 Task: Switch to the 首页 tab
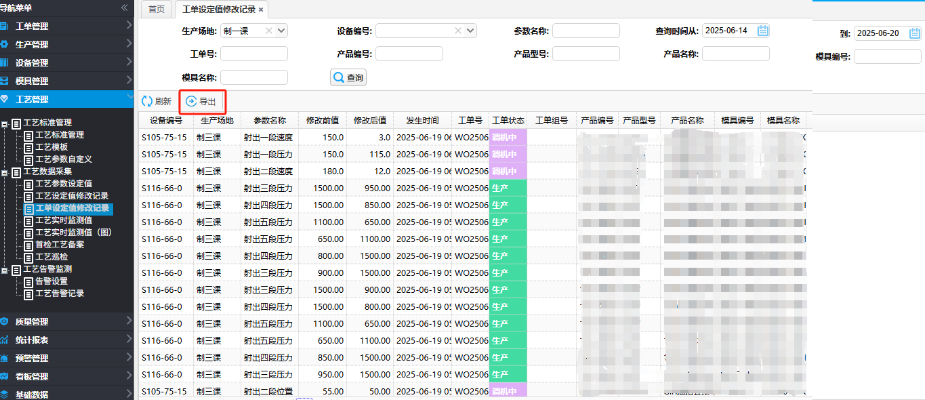(x=155, y=9)
